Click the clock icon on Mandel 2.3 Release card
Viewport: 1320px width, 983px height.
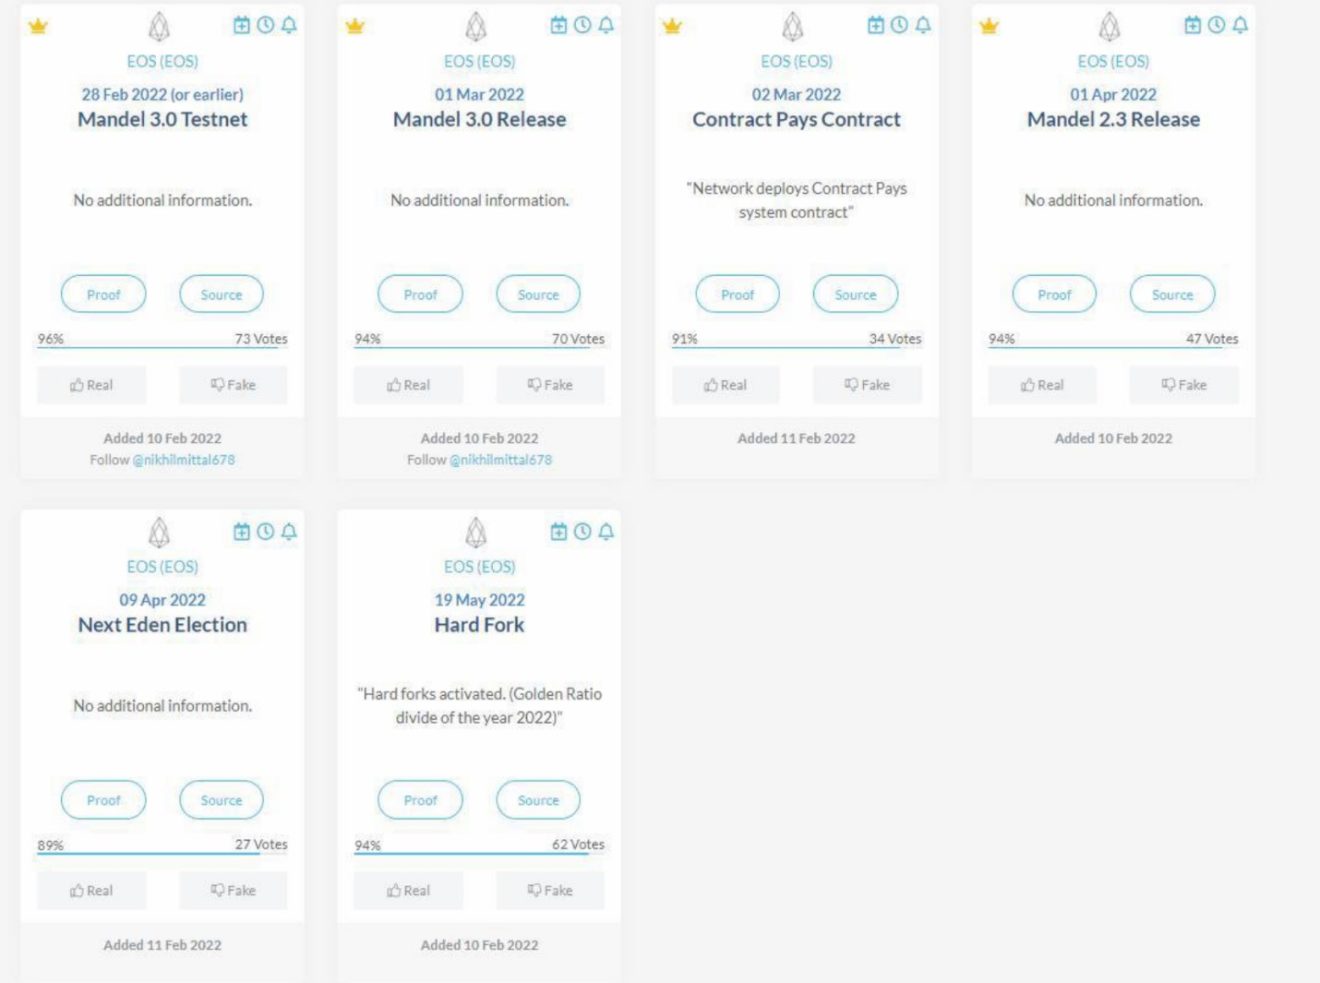point(1216,25)
